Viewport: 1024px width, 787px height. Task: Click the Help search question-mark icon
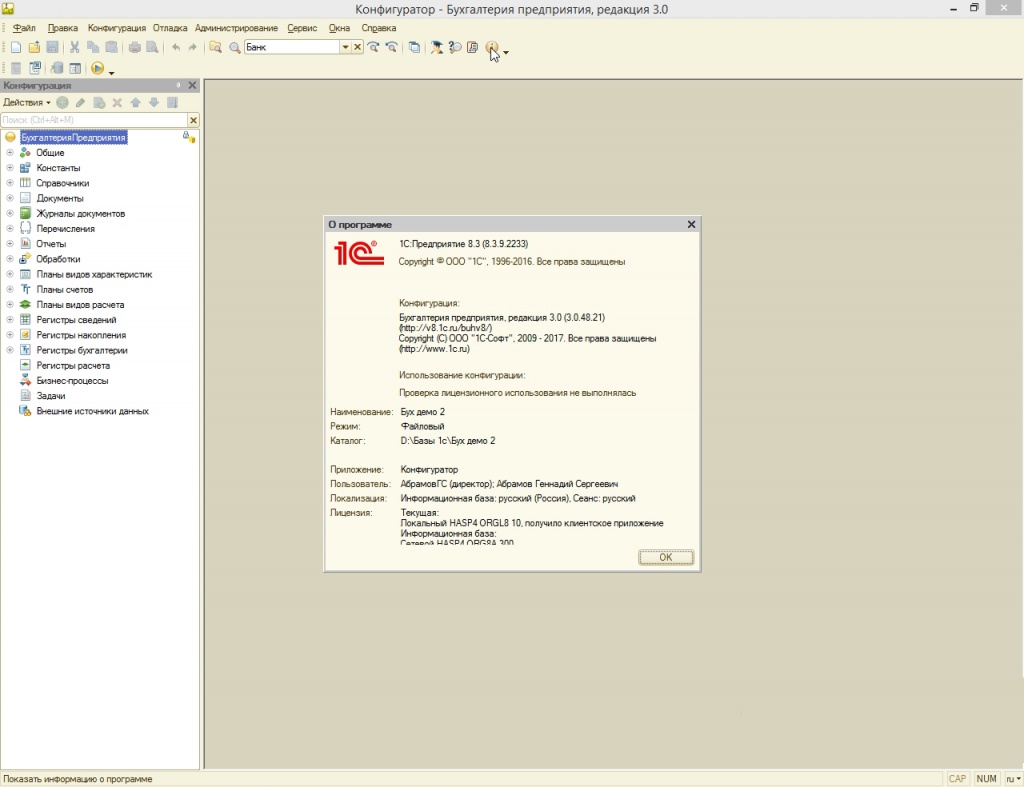point(455,48)
